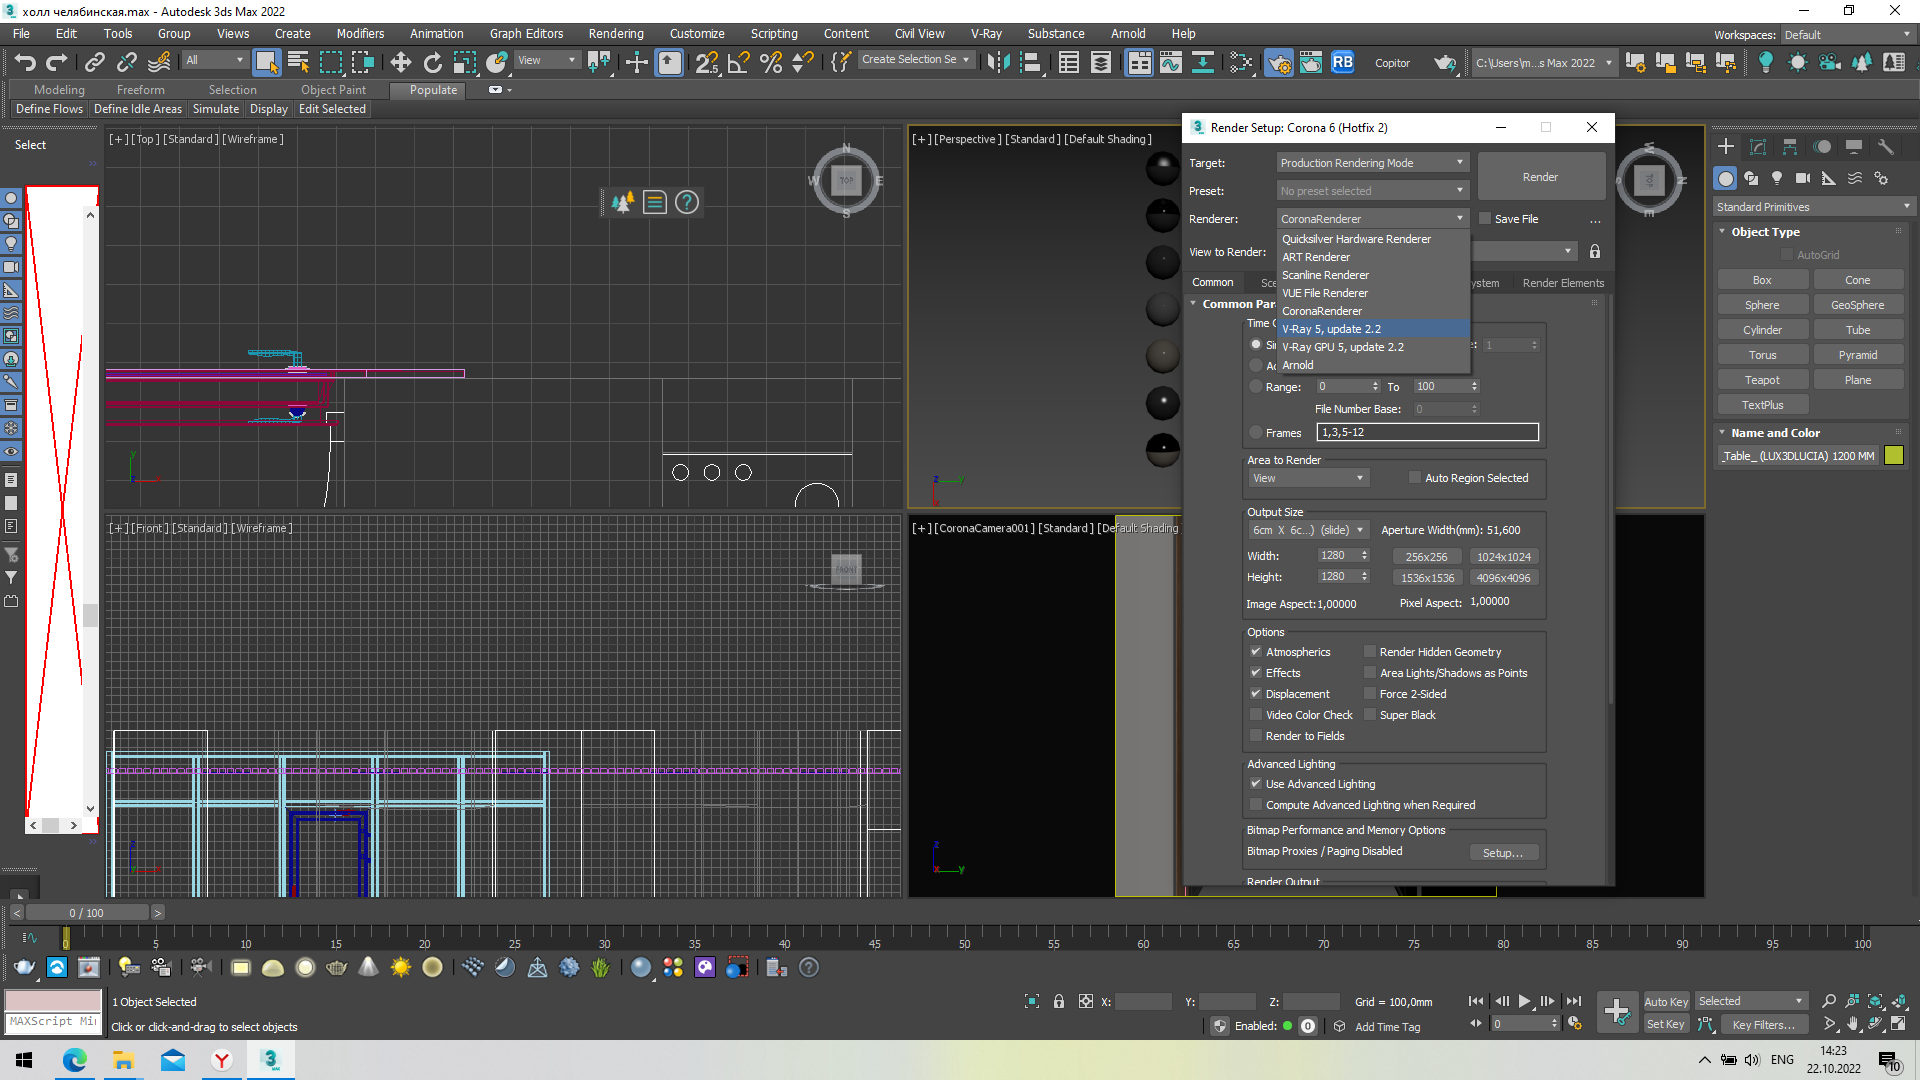The height and width of the screenshot is (1080, 1920).
Task: Click the blue RB toolbar icon
Action: point(1343,62)
